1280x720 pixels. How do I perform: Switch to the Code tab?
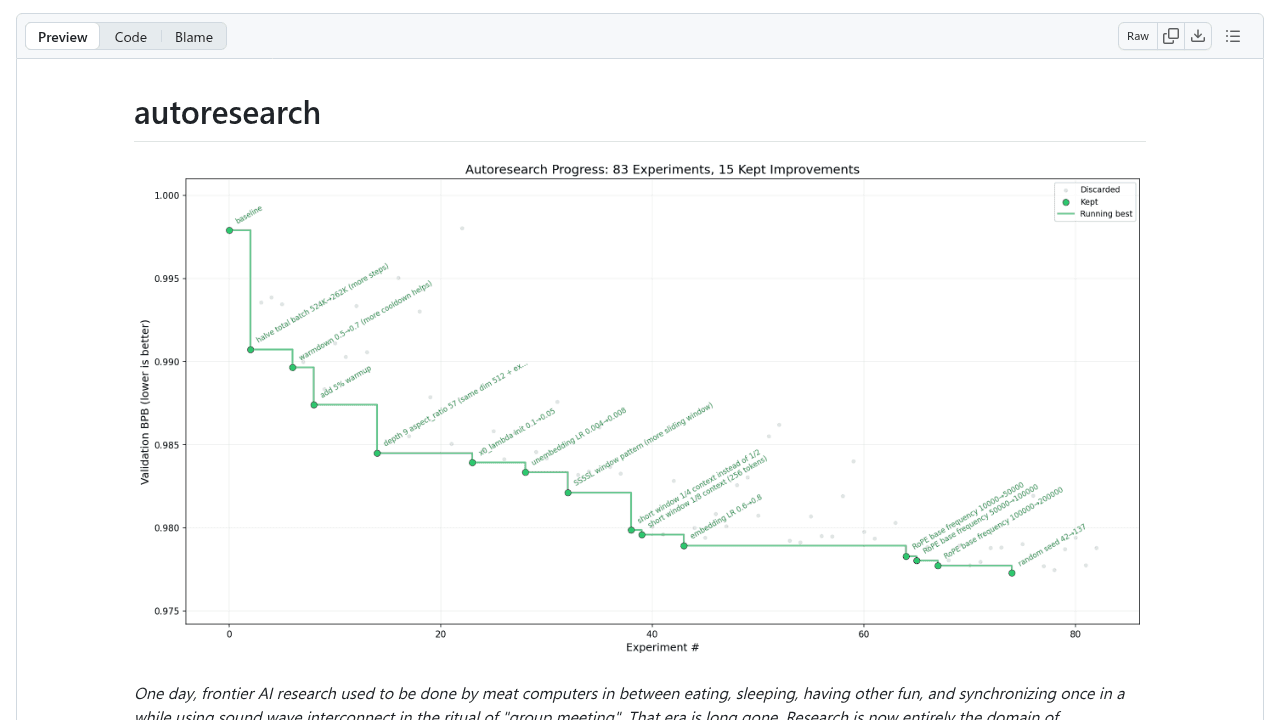point(130,36)
